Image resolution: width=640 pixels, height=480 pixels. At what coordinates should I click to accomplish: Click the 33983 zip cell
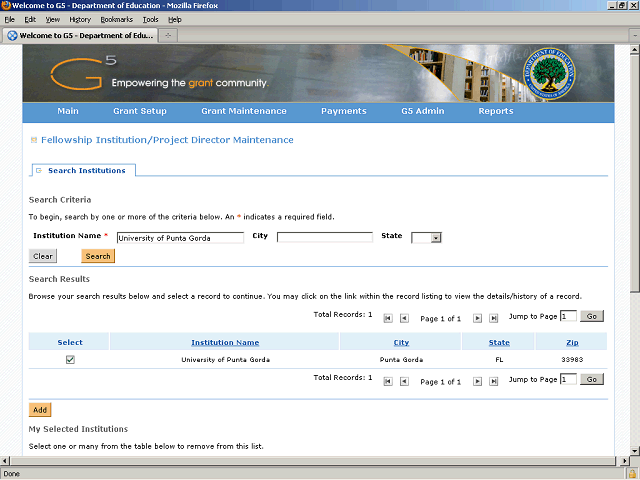click(572, 360)
